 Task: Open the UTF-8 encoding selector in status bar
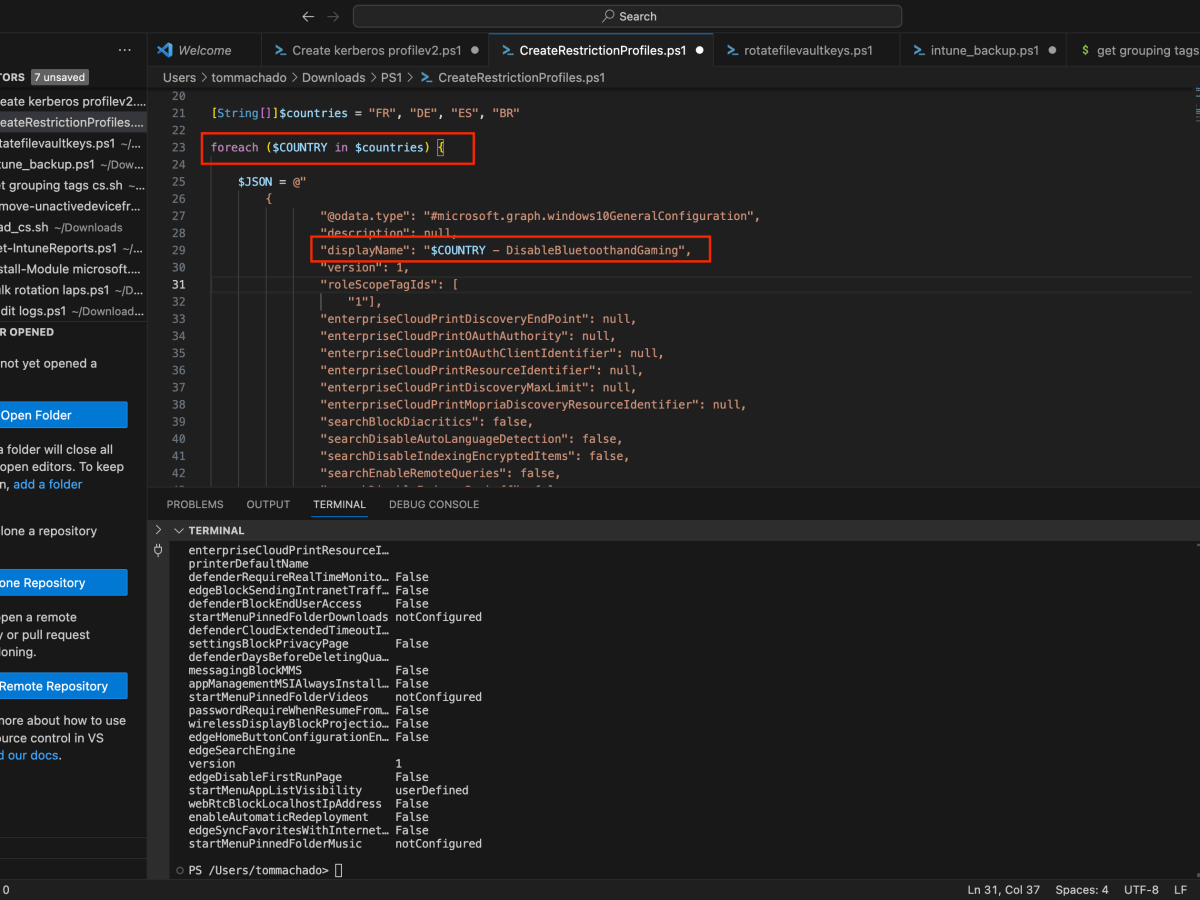click(1141, 889)
